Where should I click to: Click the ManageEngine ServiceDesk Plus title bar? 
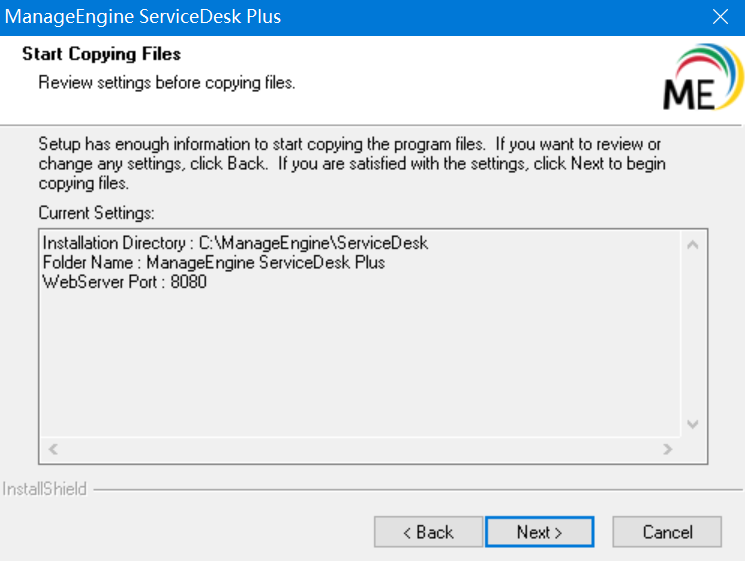[300, 17]
